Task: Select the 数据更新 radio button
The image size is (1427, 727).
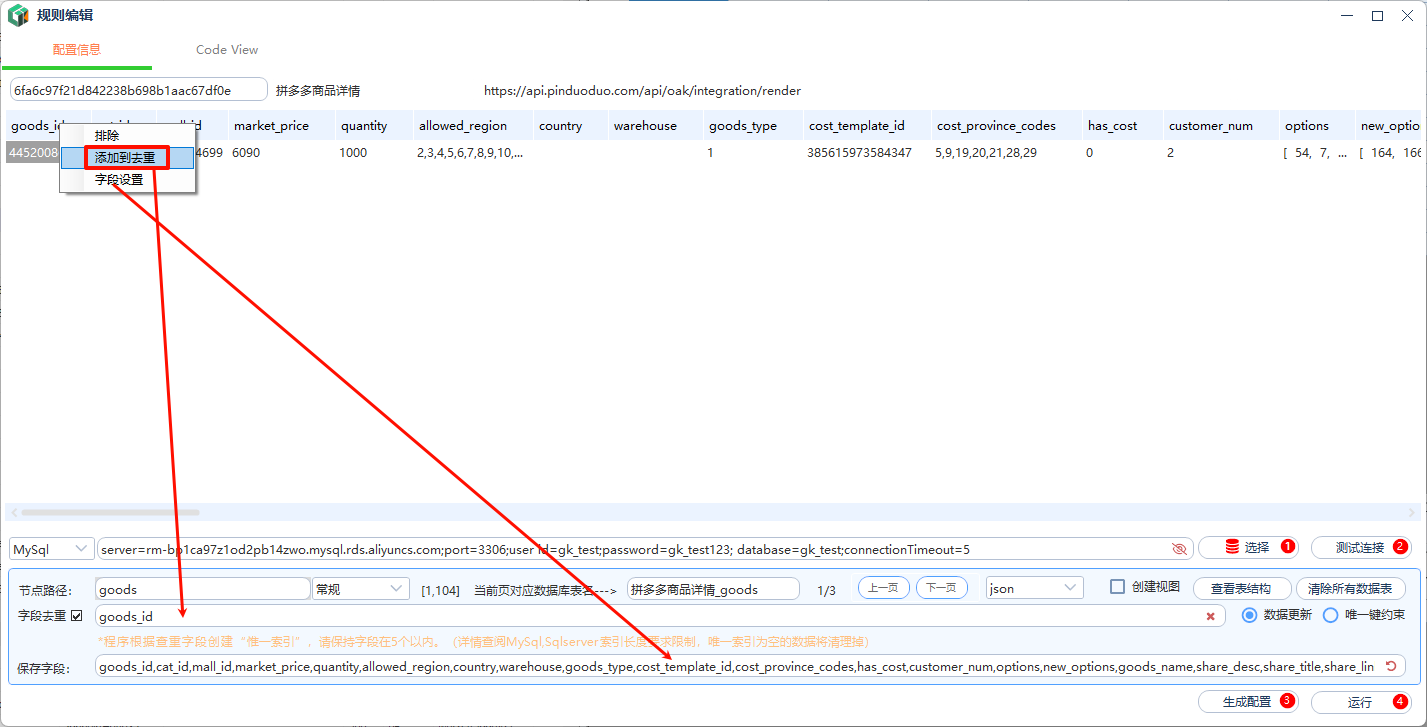Action: point(1248,615)
